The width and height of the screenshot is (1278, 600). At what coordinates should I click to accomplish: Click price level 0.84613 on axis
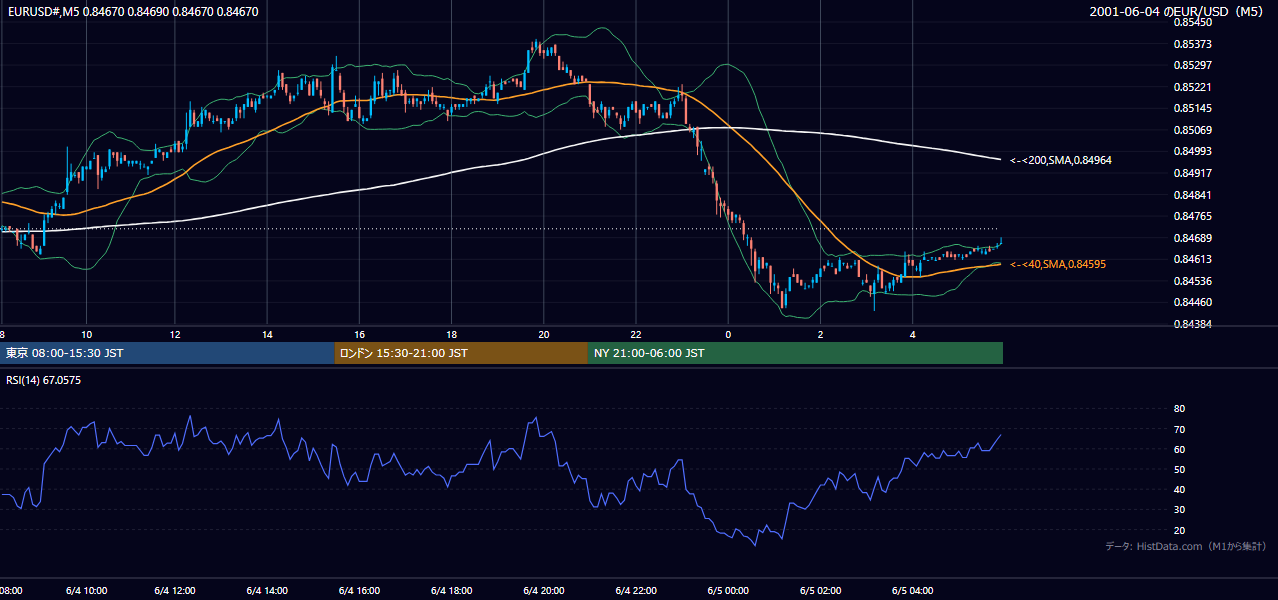coord(1192,259)
